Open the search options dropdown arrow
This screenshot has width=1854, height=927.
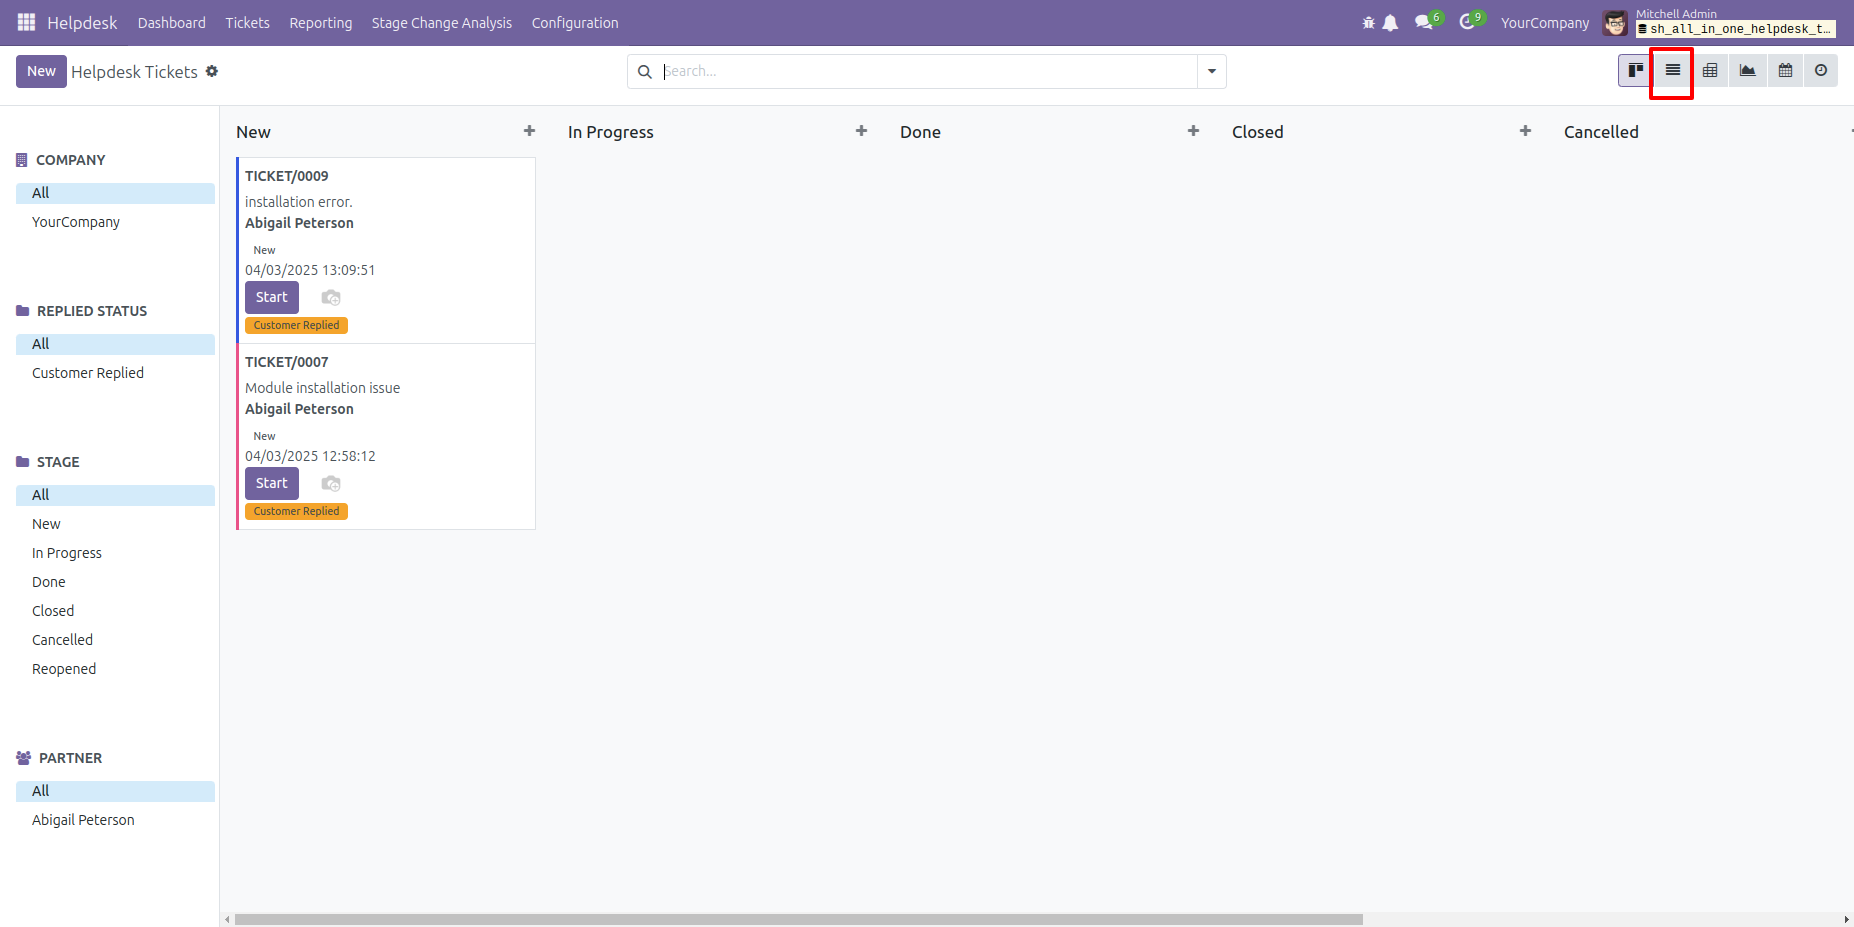[x=1211, y=71]
